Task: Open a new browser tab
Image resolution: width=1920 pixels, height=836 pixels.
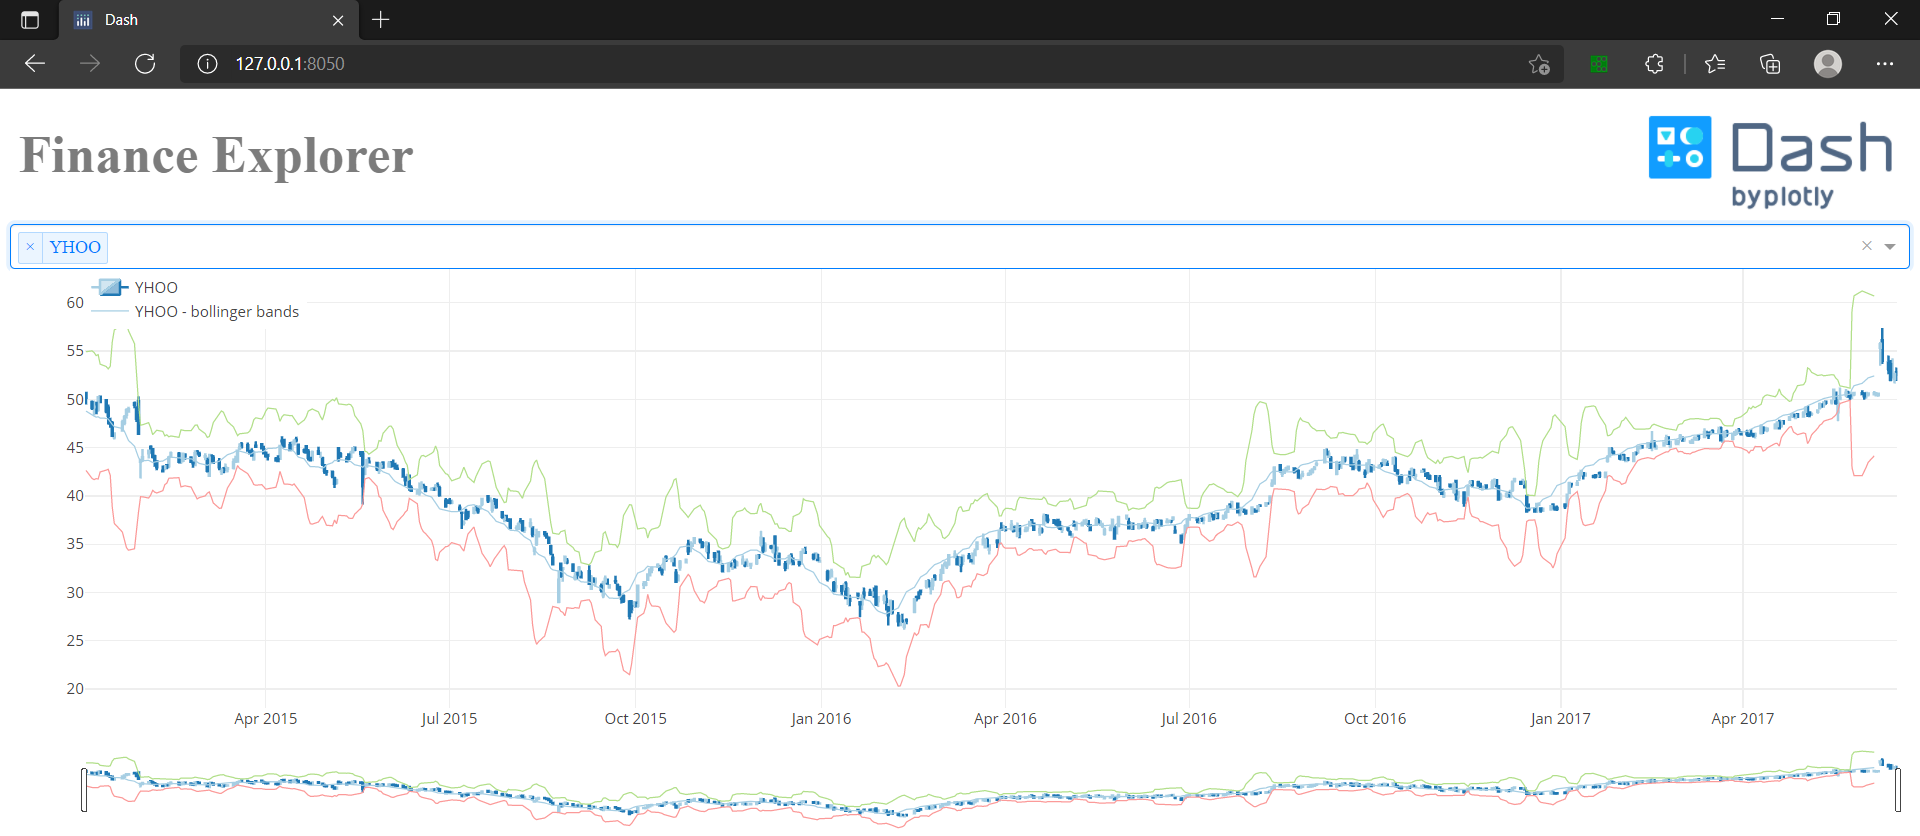Action: tap(381, 20)
